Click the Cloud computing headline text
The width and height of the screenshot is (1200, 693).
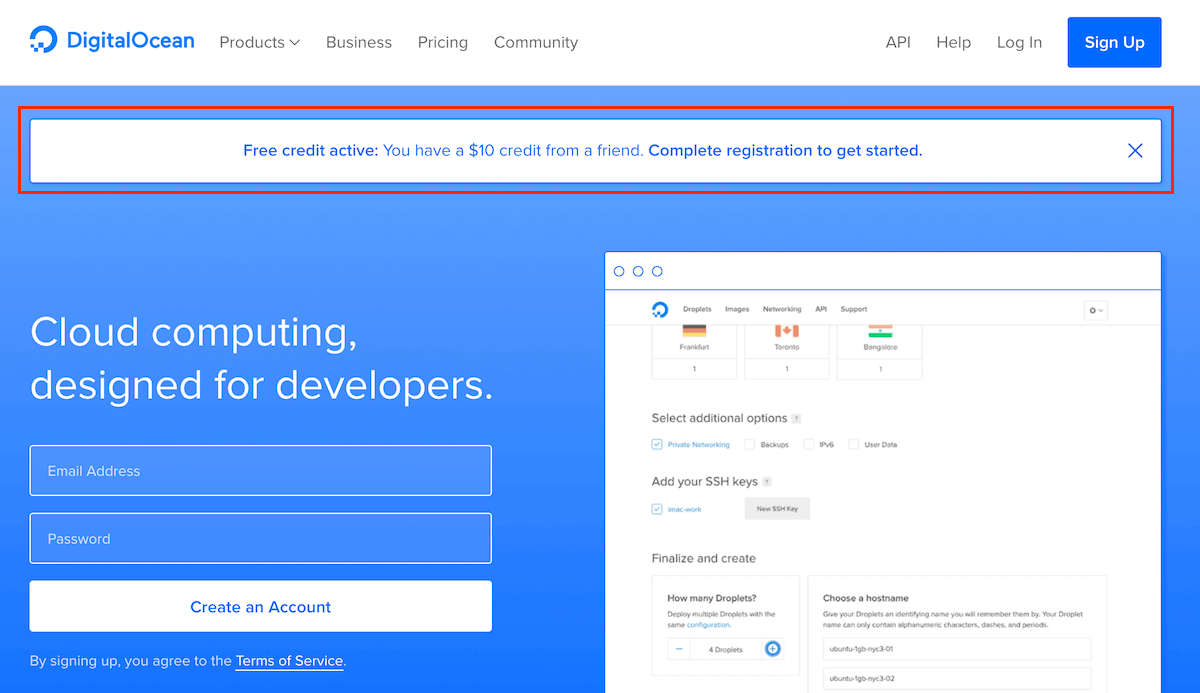tap(262, 358)
